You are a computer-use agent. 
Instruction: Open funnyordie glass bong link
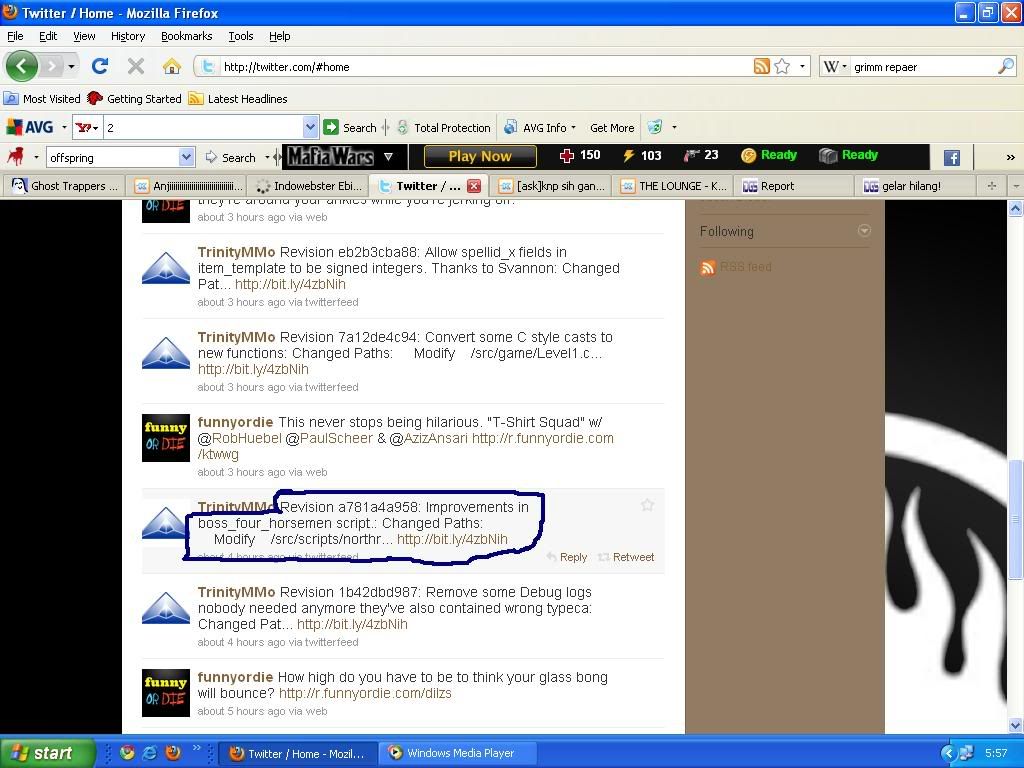click(365, 694)
